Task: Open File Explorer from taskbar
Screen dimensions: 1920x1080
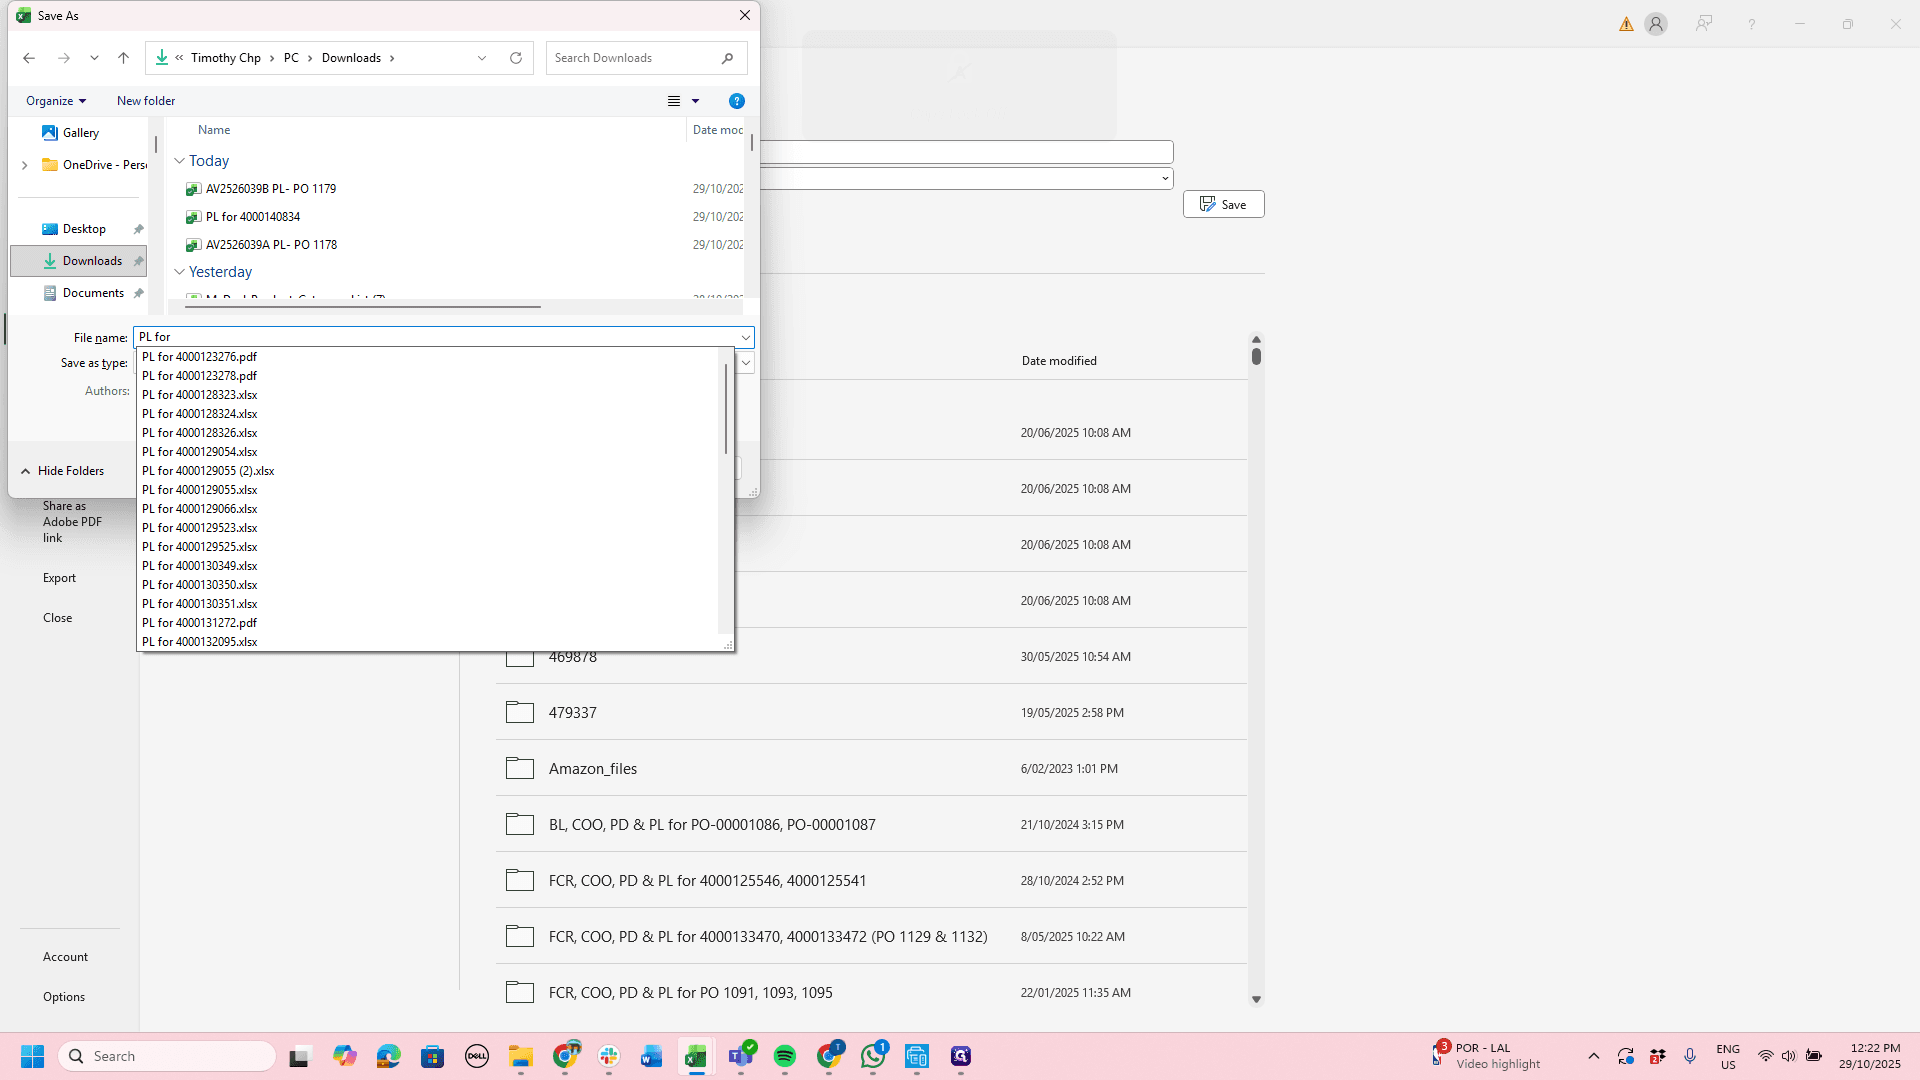Action: point(521,1056)
